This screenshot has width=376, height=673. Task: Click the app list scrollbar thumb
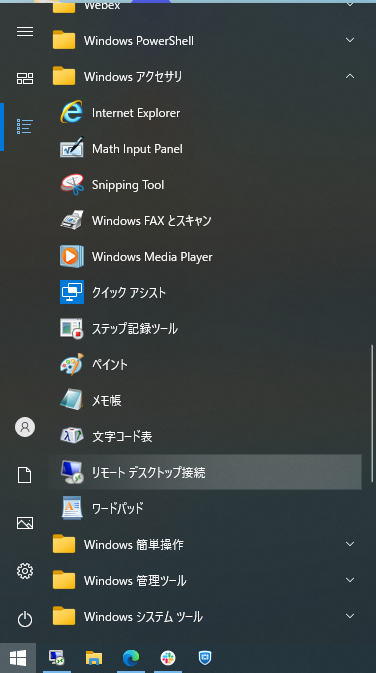[372, 414]
